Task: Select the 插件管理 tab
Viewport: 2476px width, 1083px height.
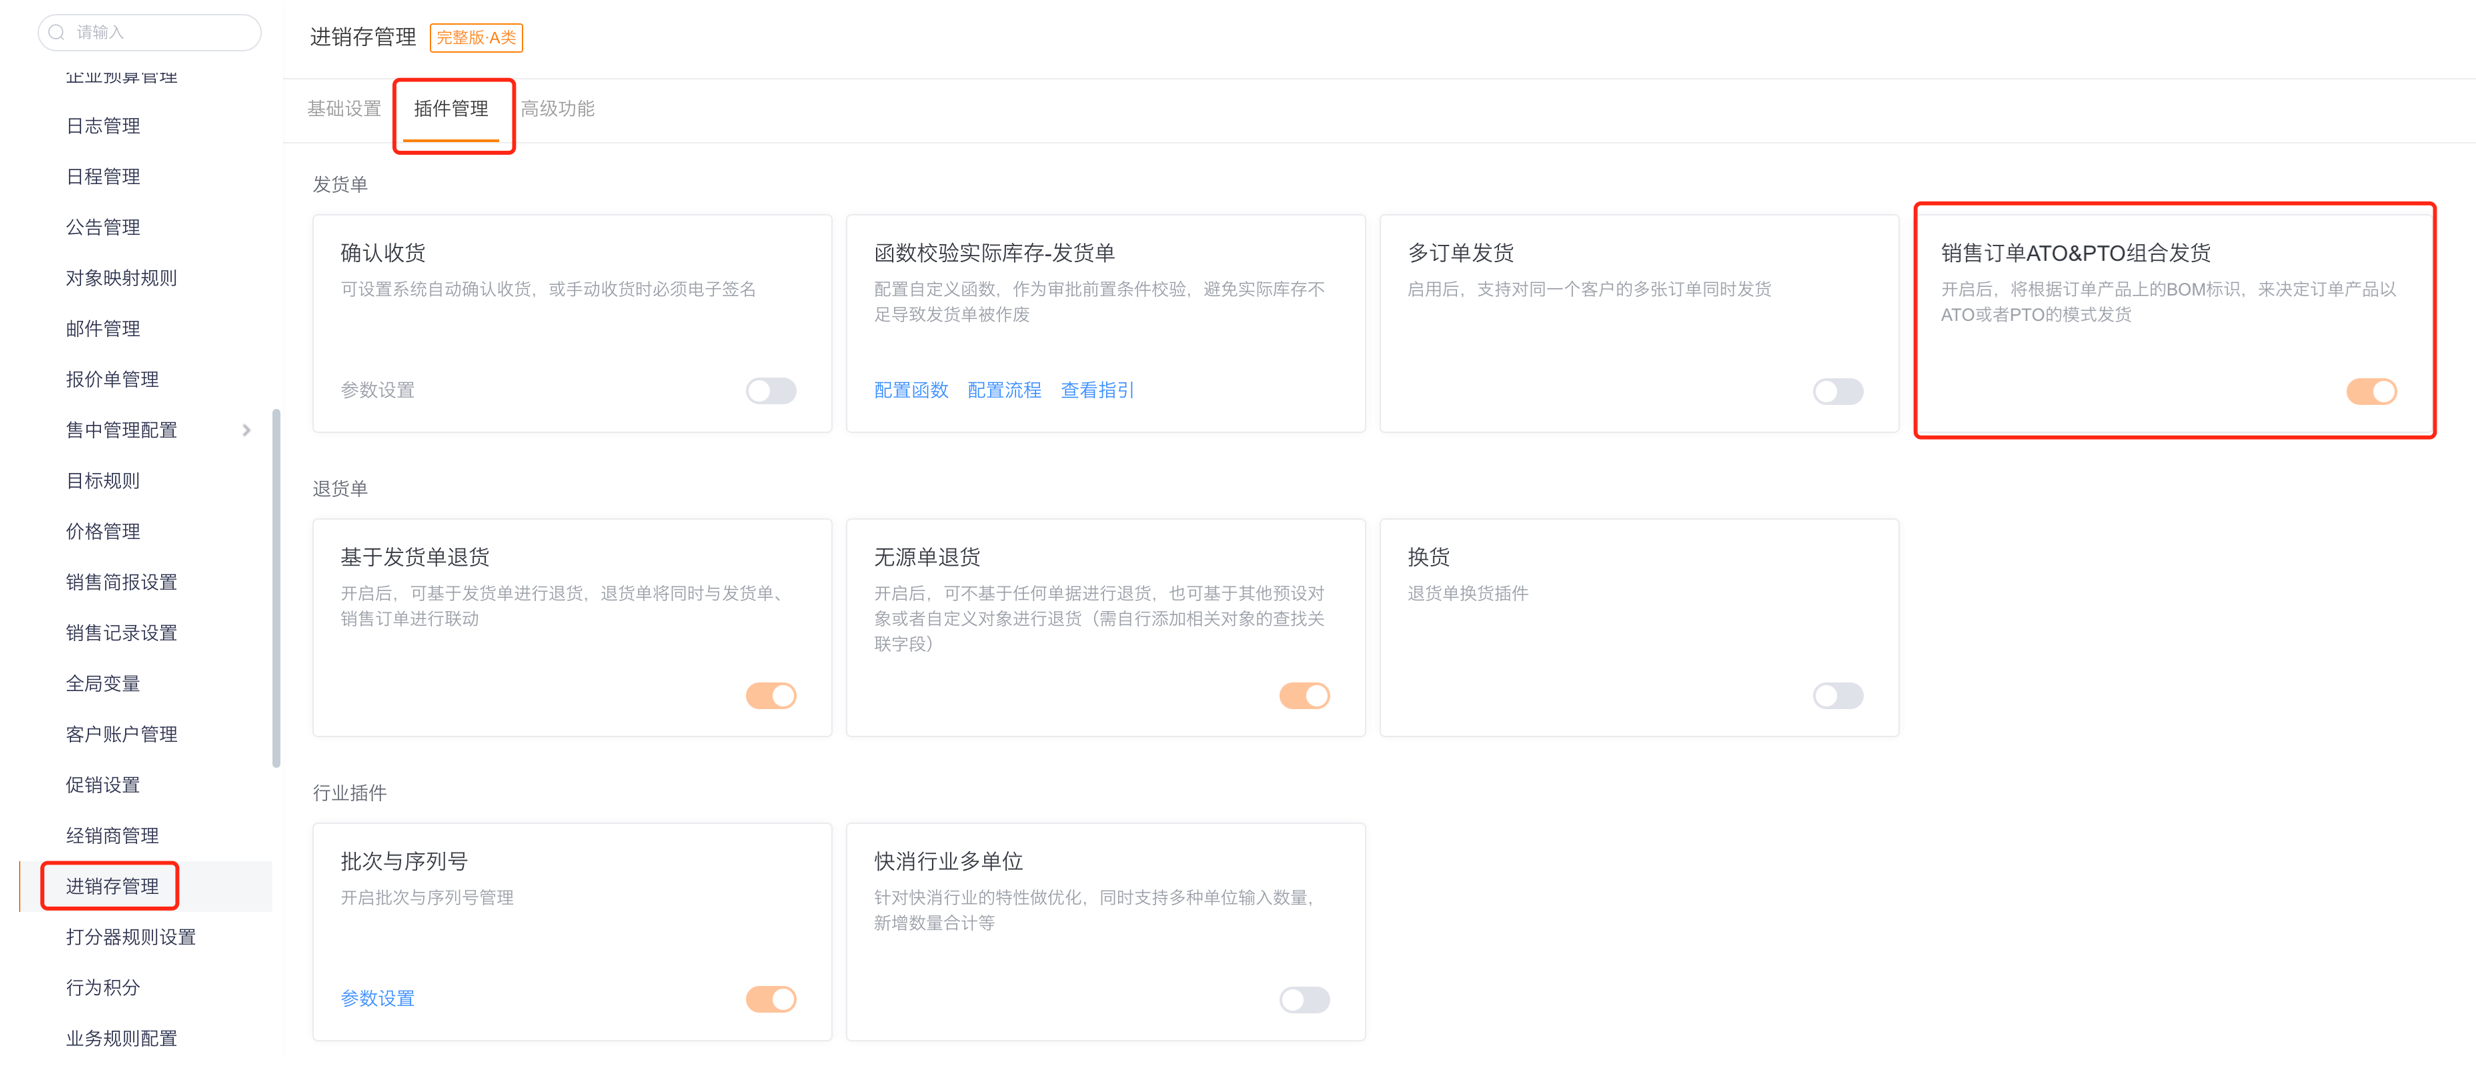Action: [451, 109]
